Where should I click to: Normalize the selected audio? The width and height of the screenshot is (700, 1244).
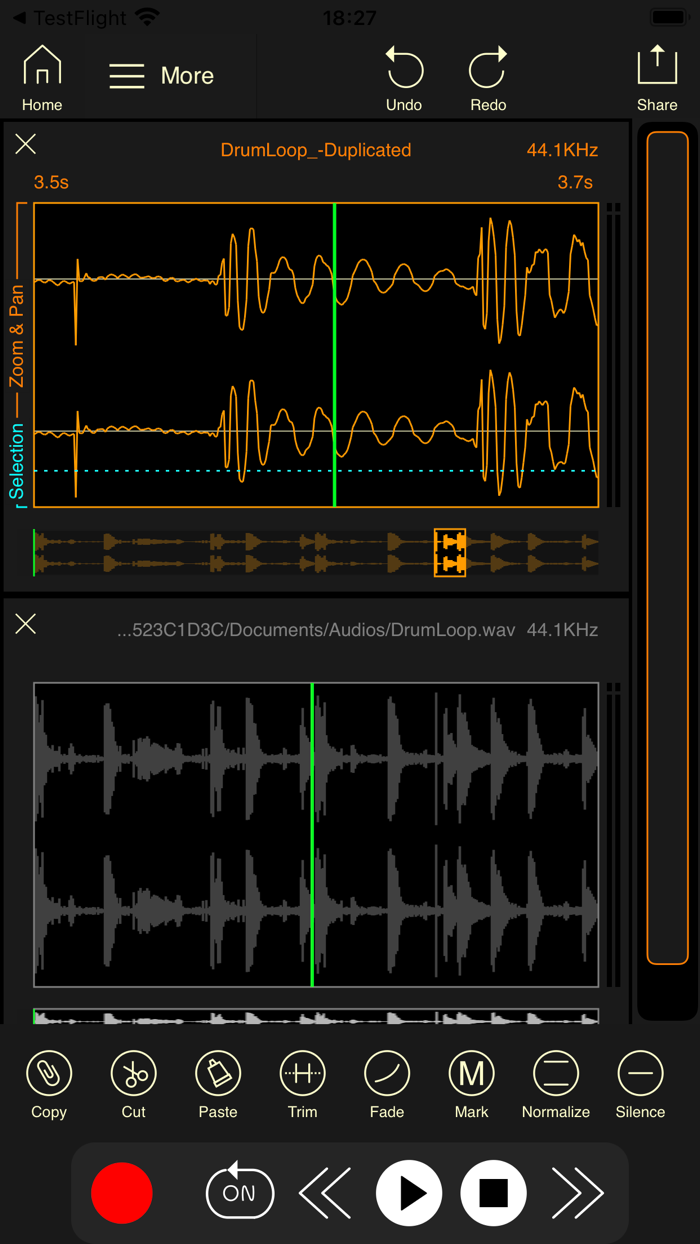pyautogui.click(x=556, y=1084)
